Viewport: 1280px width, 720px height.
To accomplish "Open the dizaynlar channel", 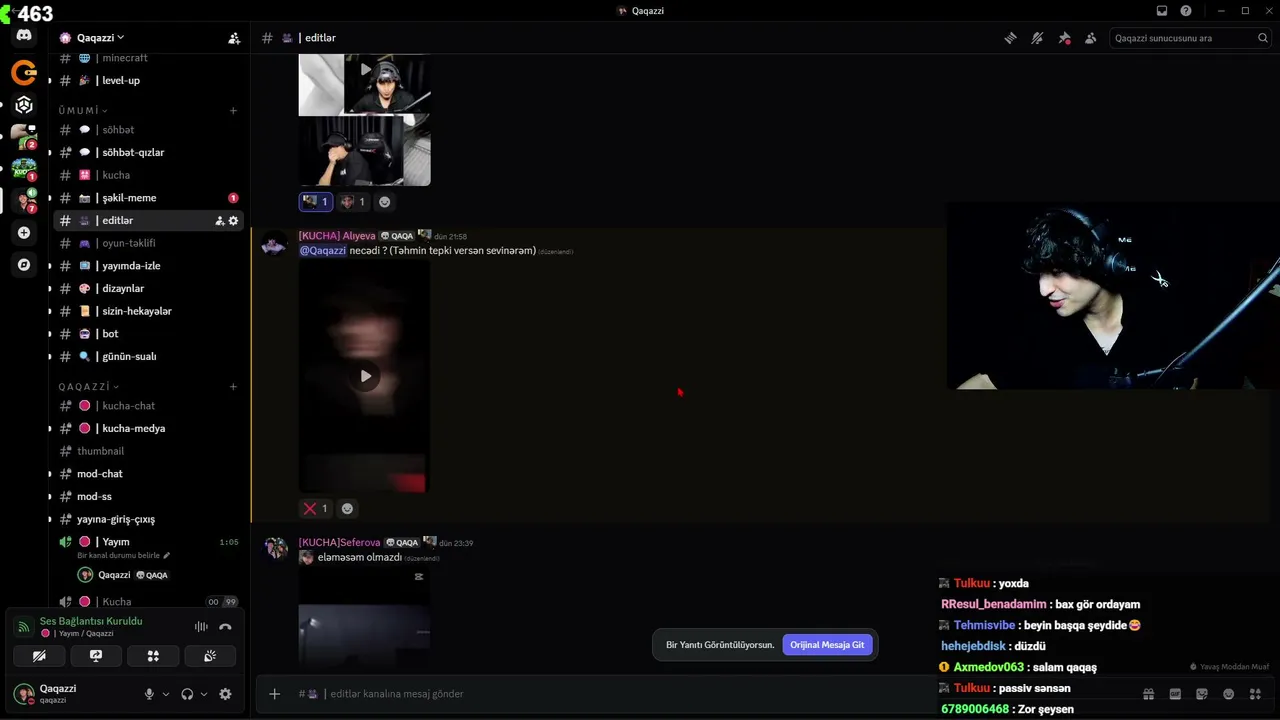I will point(148,289).
